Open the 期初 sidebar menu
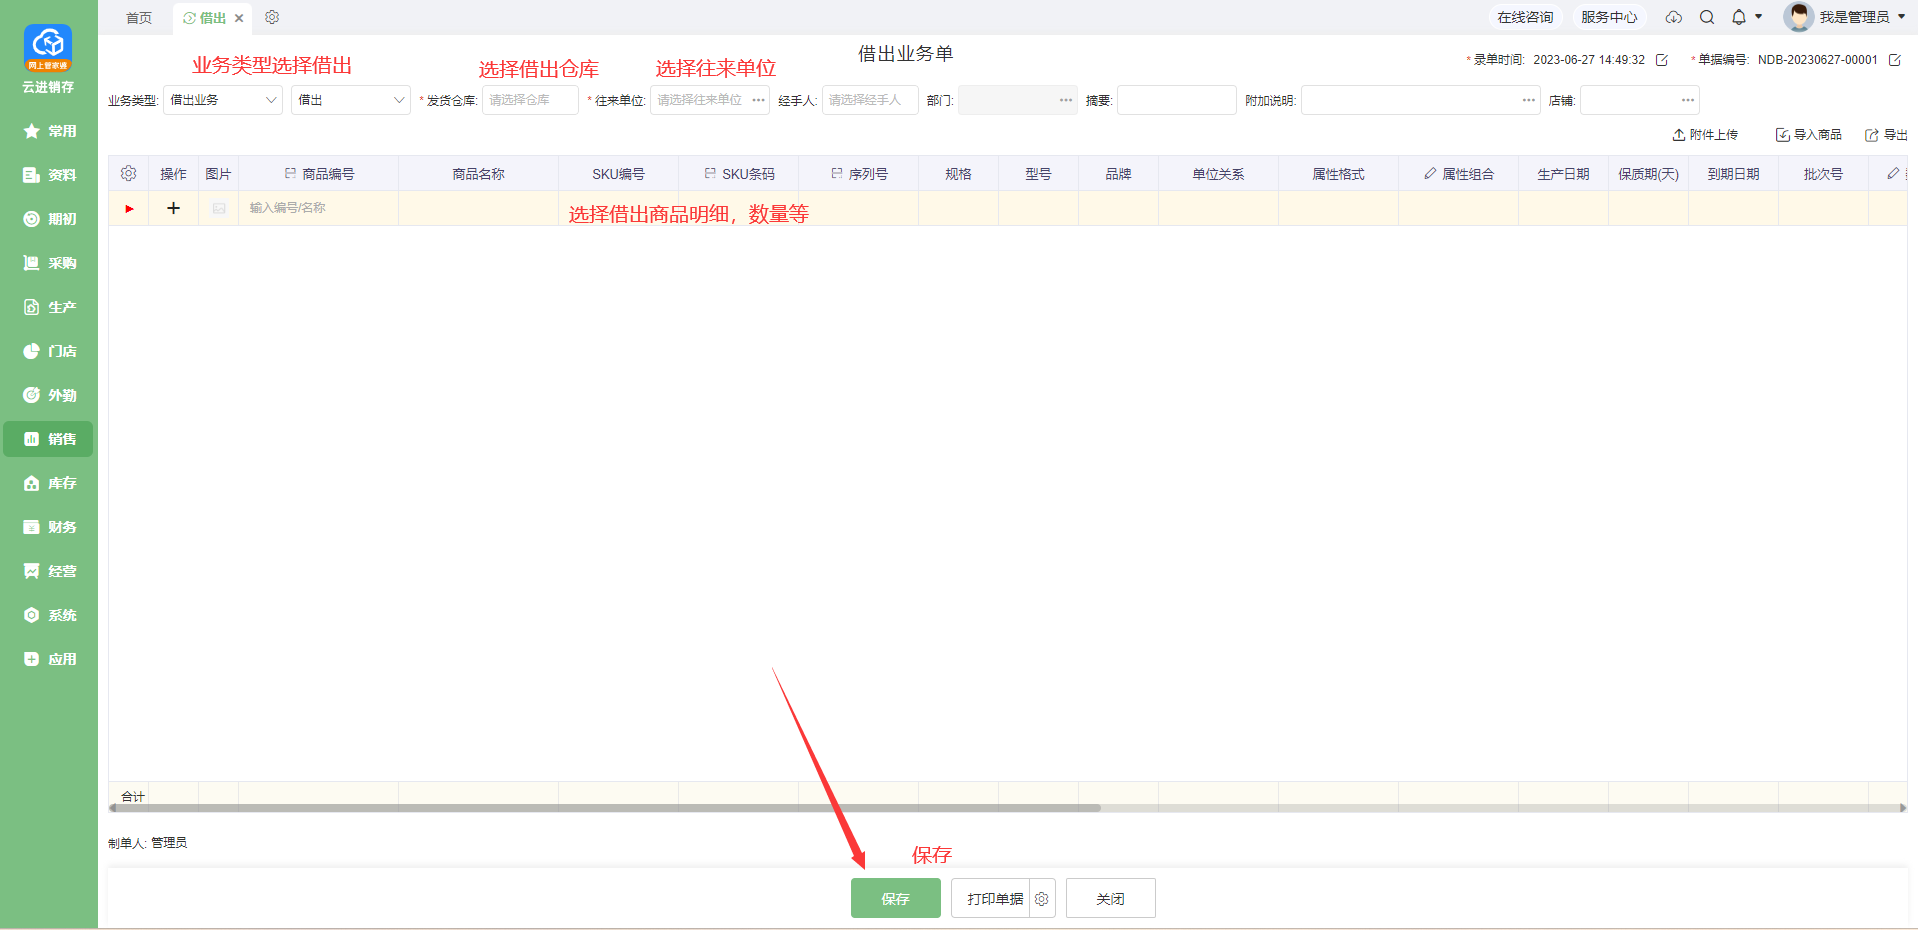The image size is (1918, 930). [x=49, y=219]
